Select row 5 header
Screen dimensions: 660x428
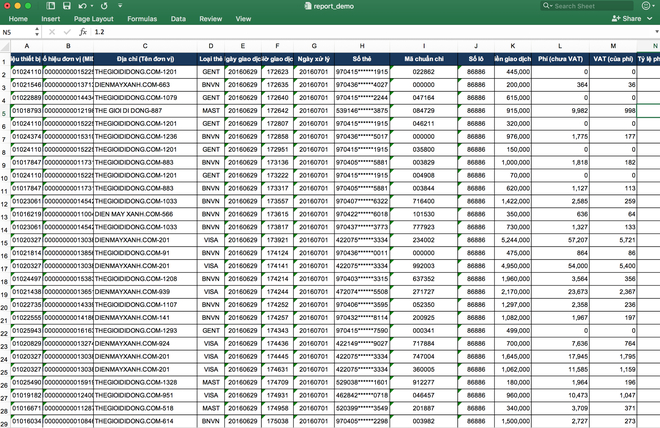(6, 111)
